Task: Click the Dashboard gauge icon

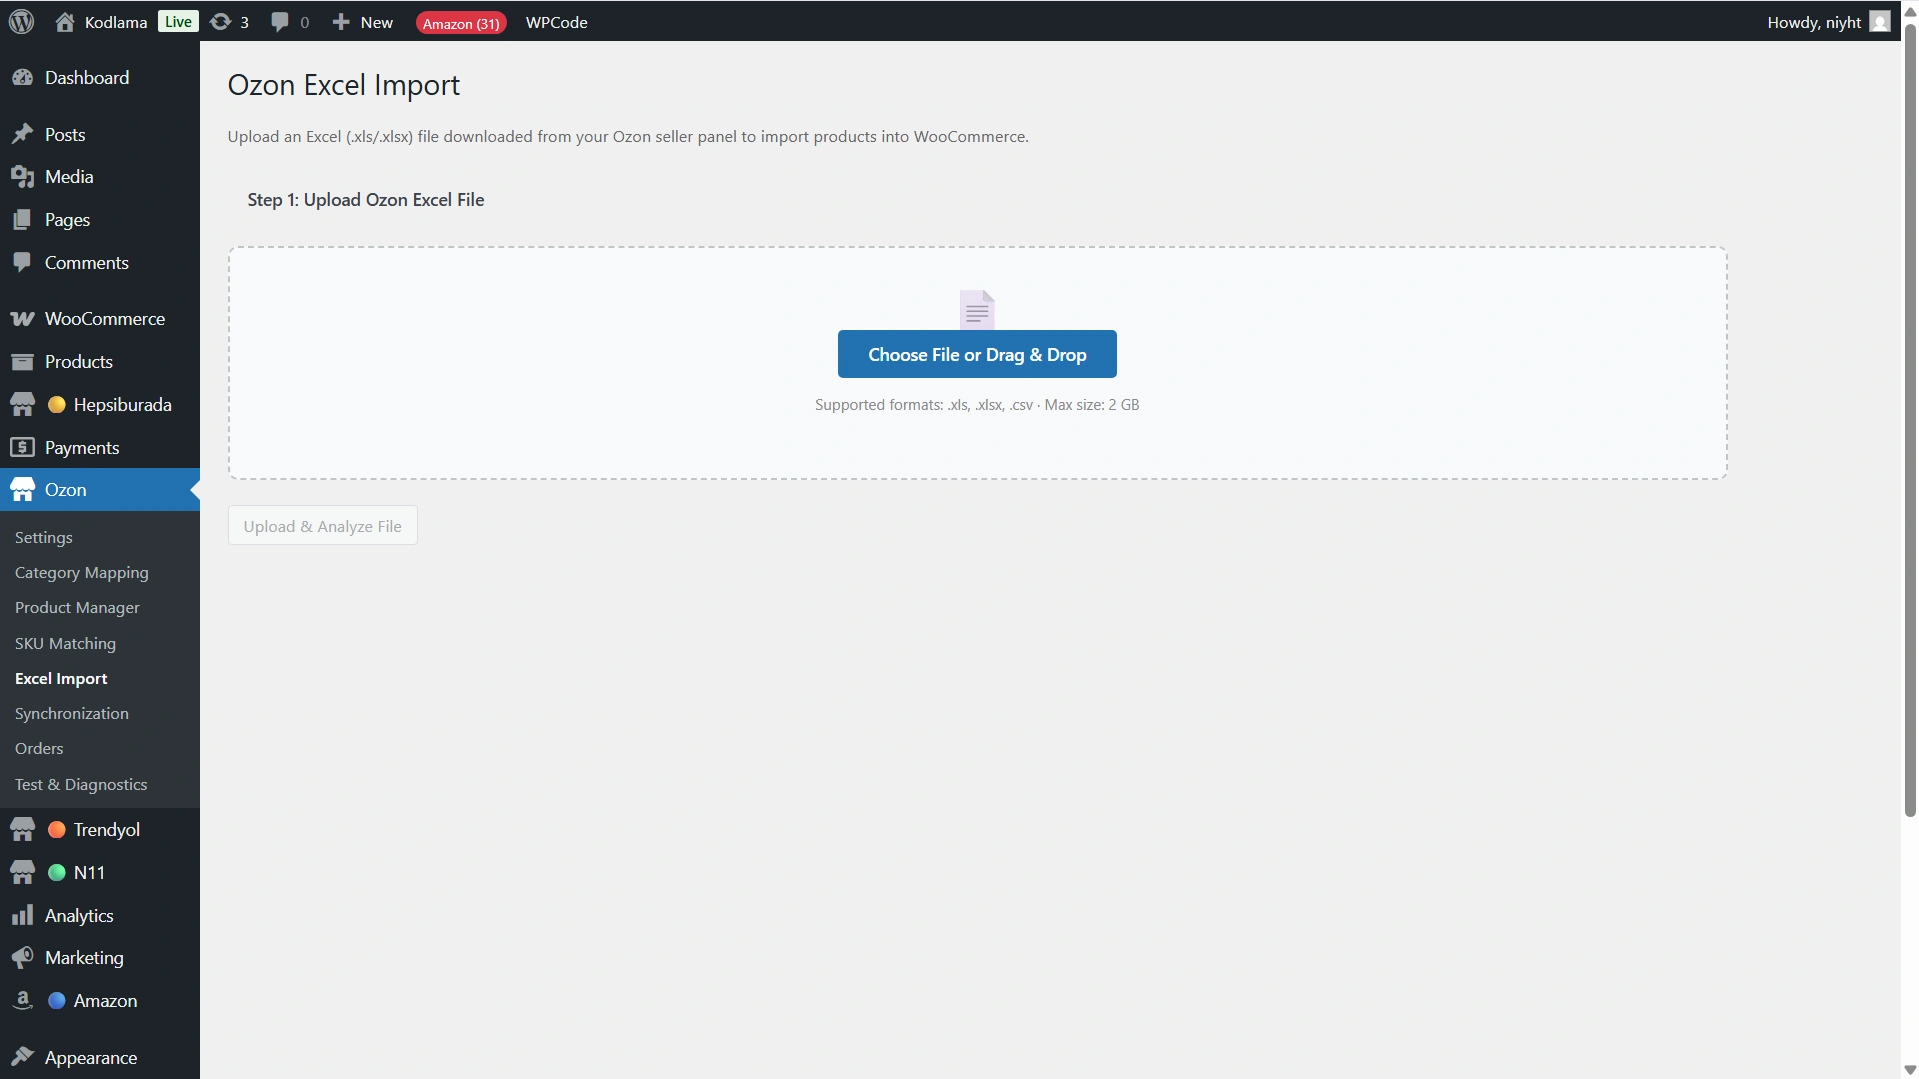Action: 22,78
